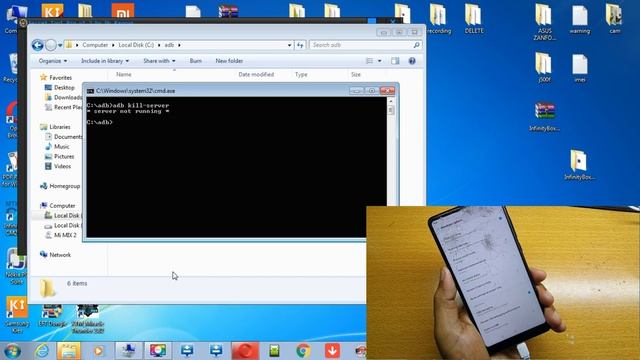Open the imei file on desktop
The width and height of the screenshot is (640, 360).
(580, 68)
